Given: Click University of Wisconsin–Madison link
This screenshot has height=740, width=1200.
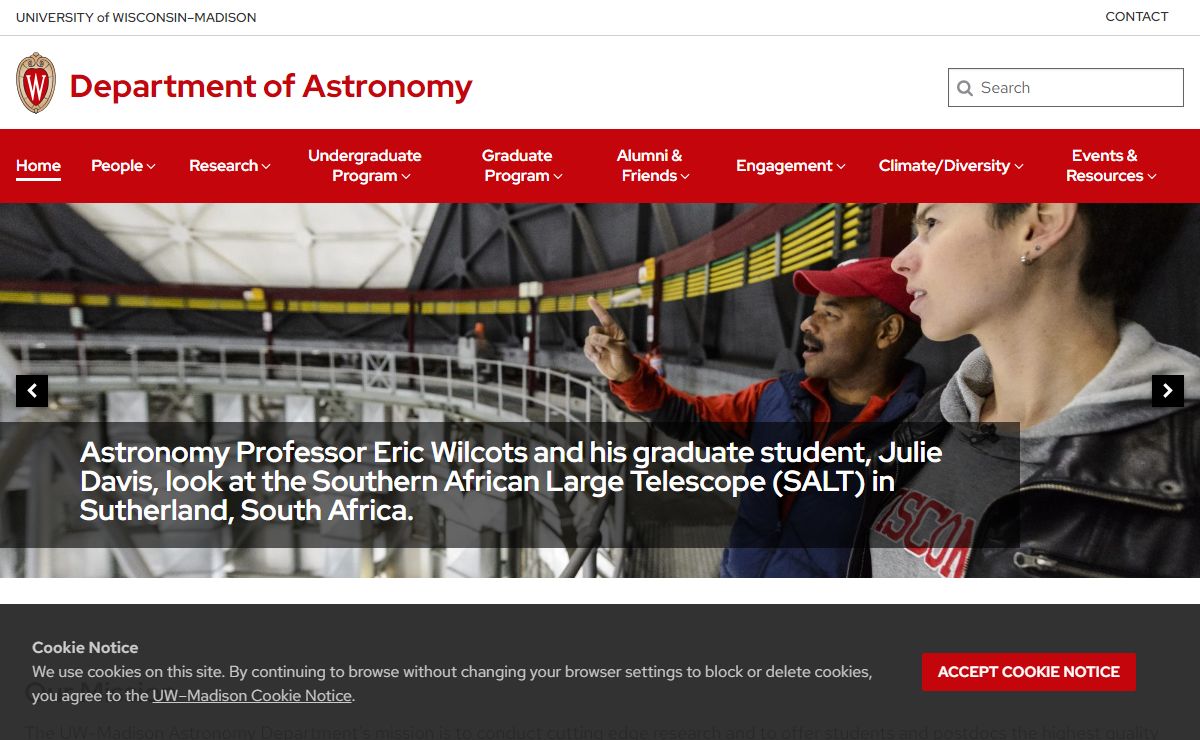Looking at the screenshot, I should pos(136,18).
